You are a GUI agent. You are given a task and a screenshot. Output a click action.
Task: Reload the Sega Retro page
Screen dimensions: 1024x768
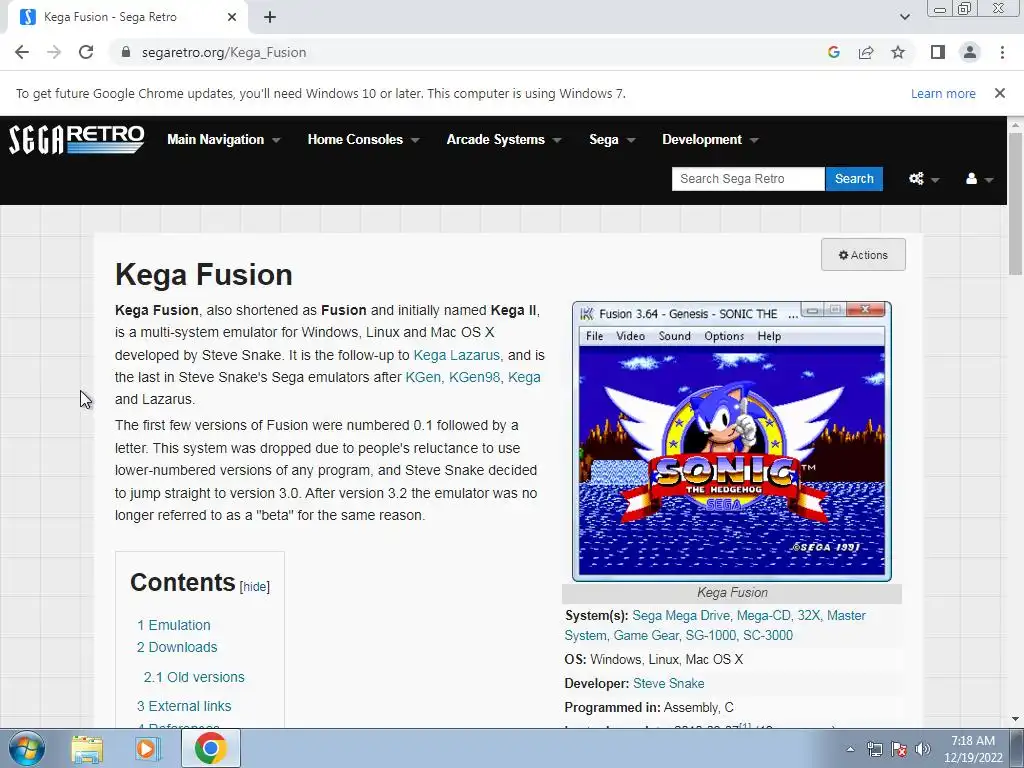[86, 52]
